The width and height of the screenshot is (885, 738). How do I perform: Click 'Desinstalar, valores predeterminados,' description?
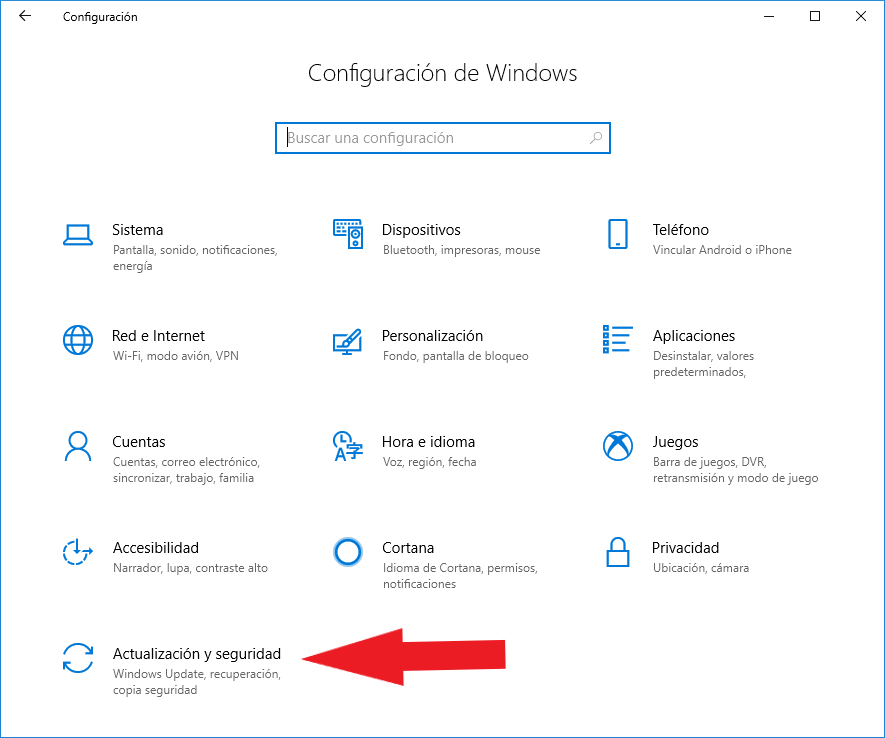pos(703,364)
